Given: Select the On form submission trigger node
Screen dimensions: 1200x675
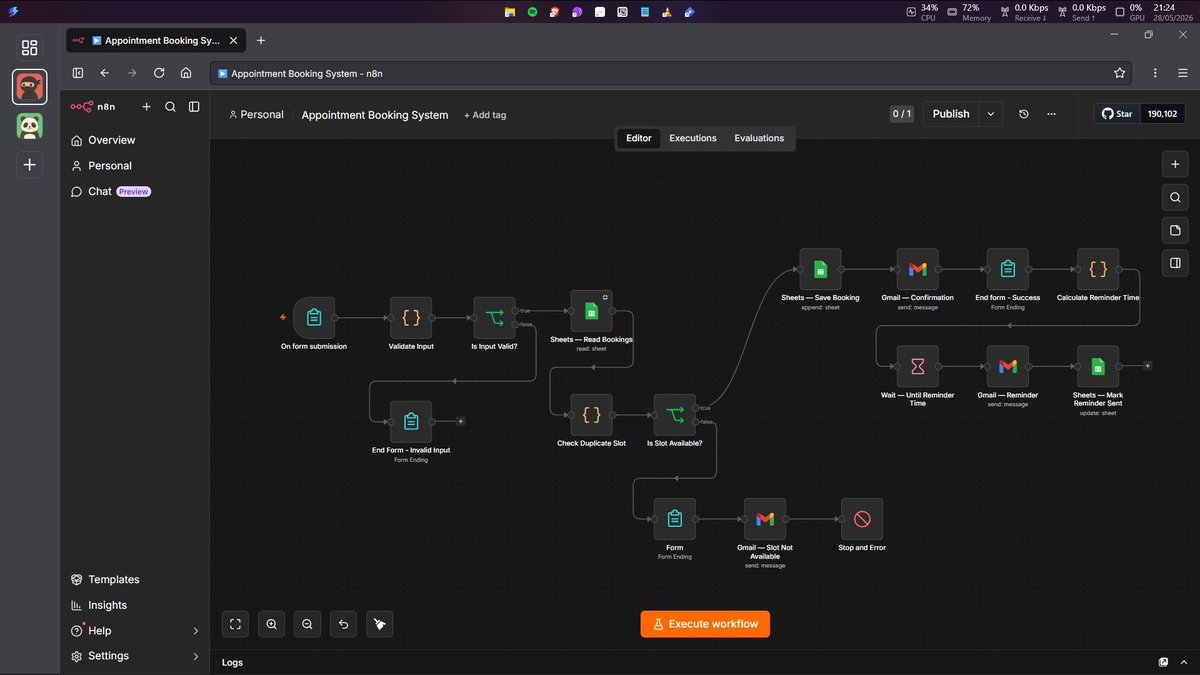Looking at the screenshot, I should pyautogui.click(x=314, y=318).
